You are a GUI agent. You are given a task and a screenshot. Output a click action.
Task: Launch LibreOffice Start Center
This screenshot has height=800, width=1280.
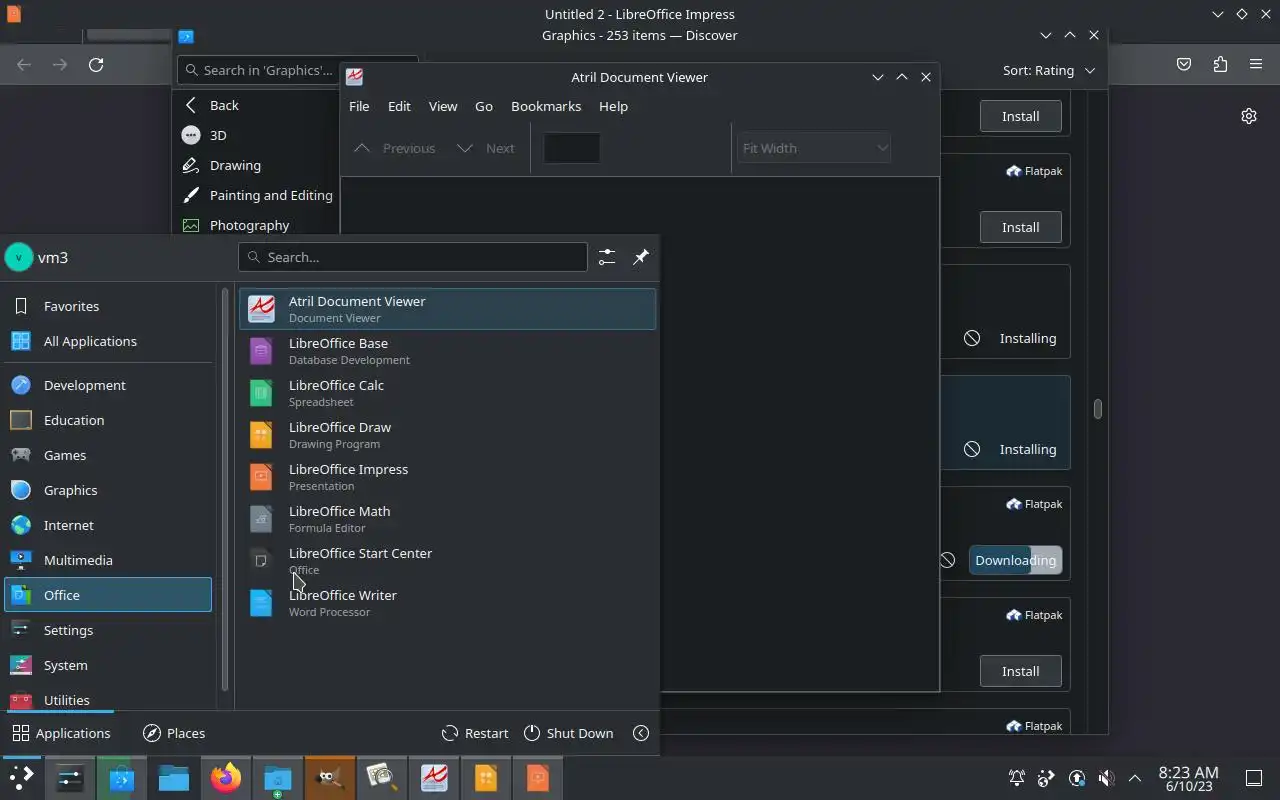(447, 561)
